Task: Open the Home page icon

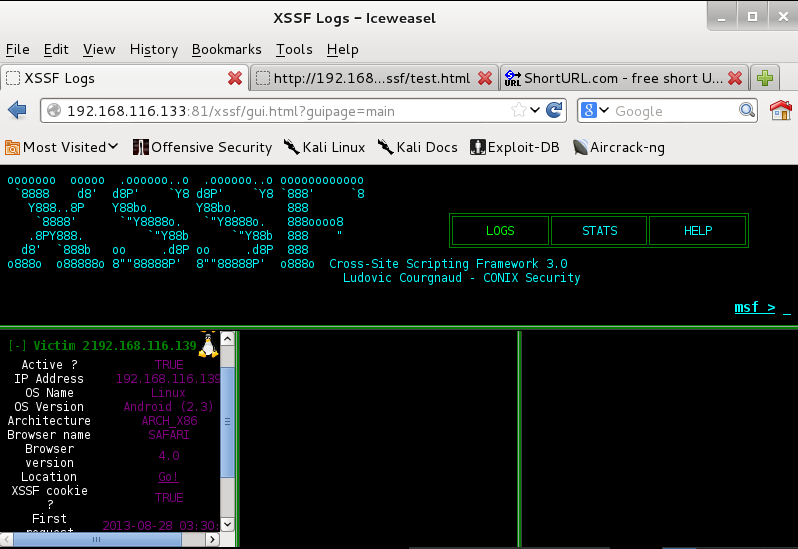Action: click(x=780, y=110)
